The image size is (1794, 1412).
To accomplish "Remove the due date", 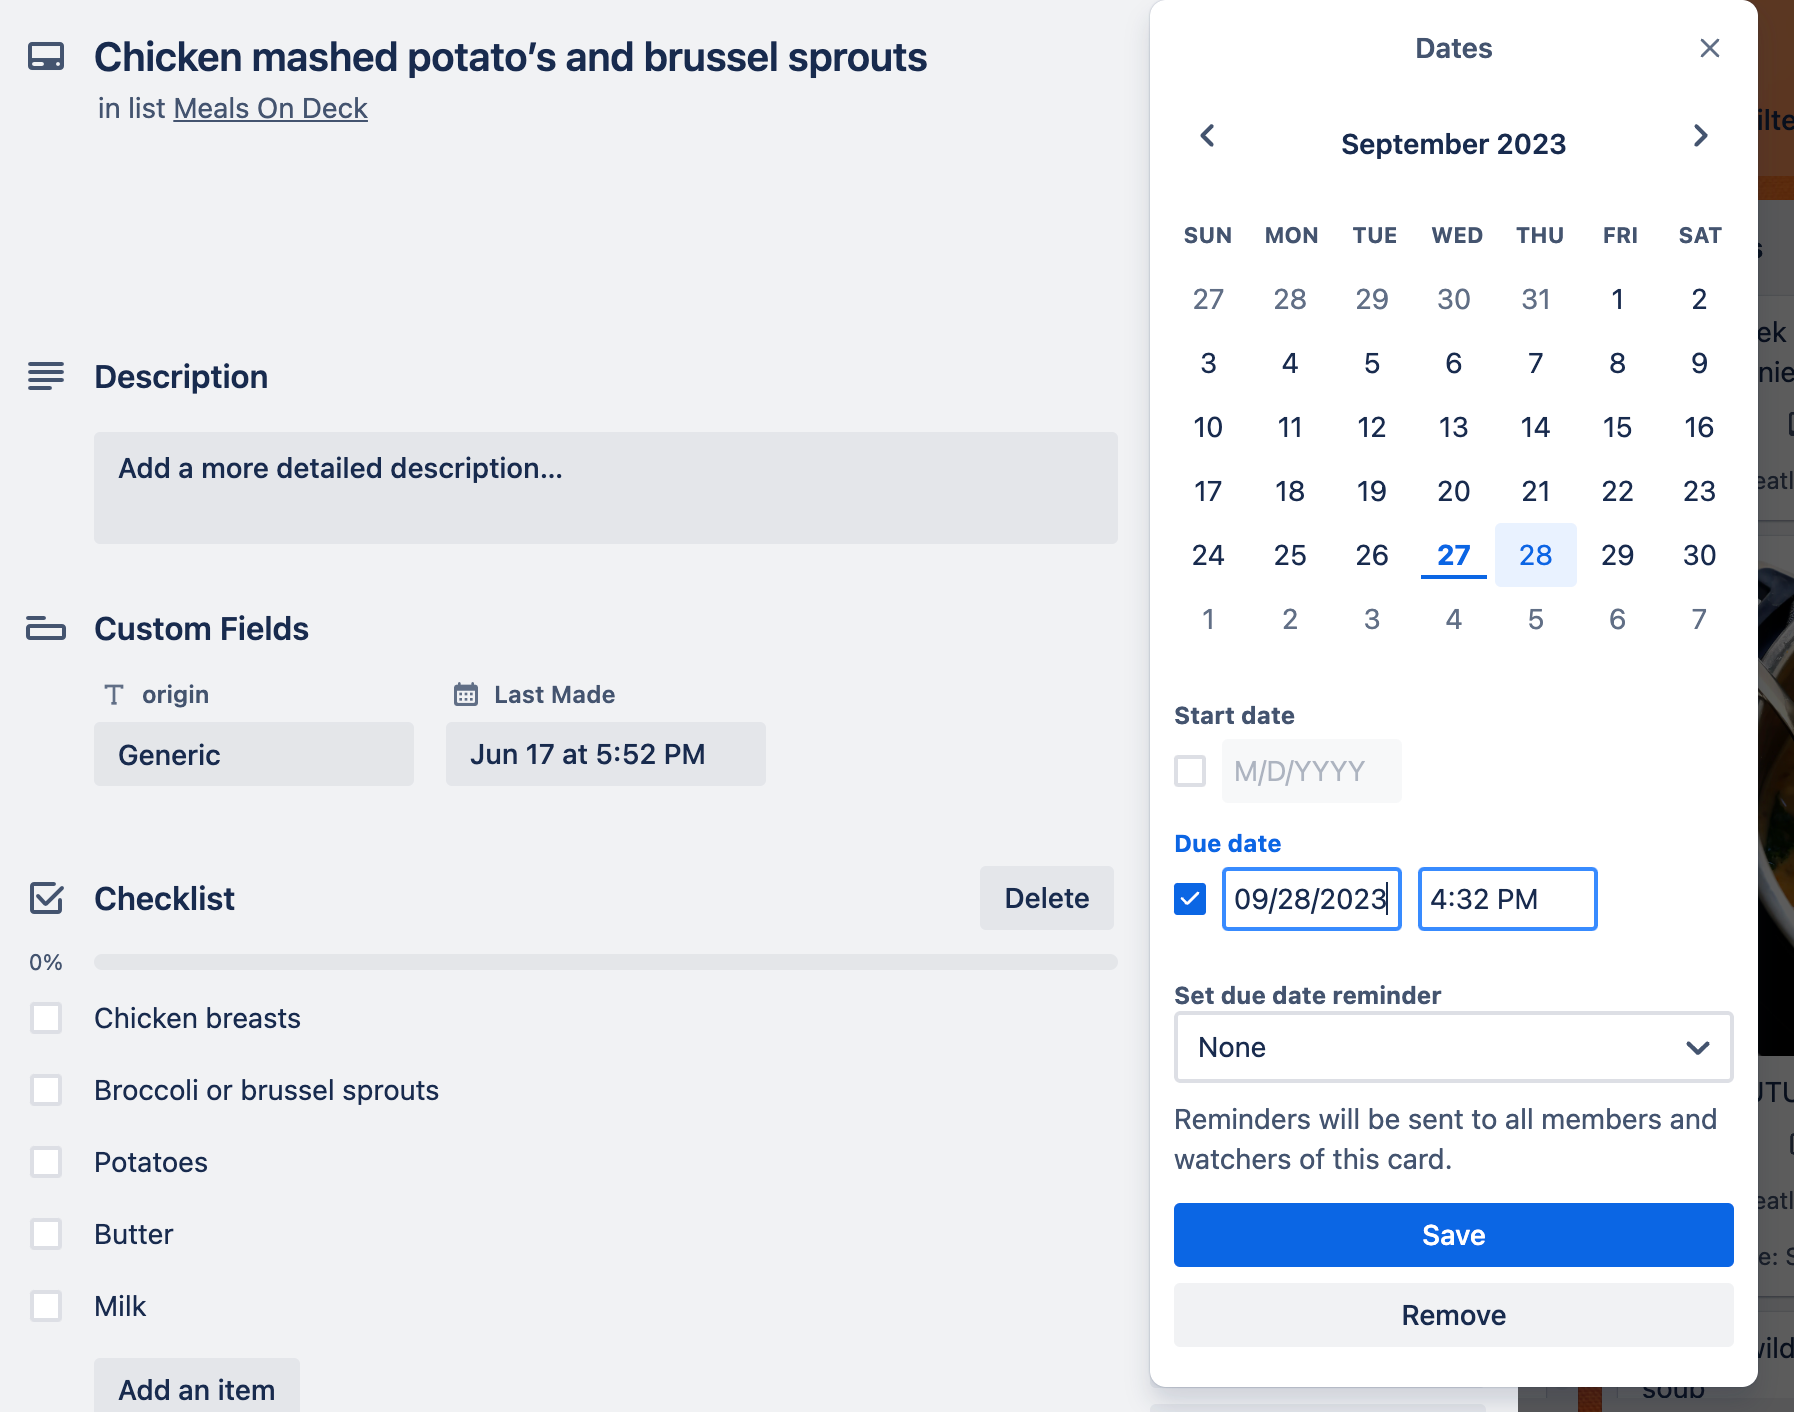I will click(1454, 1315).
